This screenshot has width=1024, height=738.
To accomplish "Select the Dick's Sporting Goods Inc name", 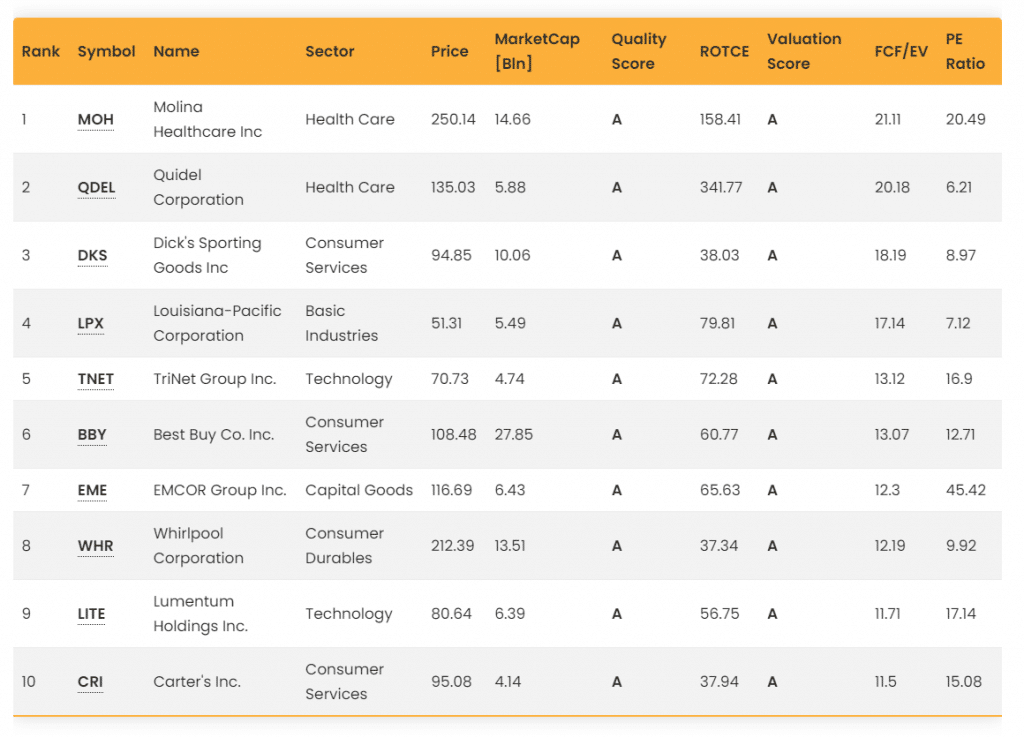I will click(207, 255).
